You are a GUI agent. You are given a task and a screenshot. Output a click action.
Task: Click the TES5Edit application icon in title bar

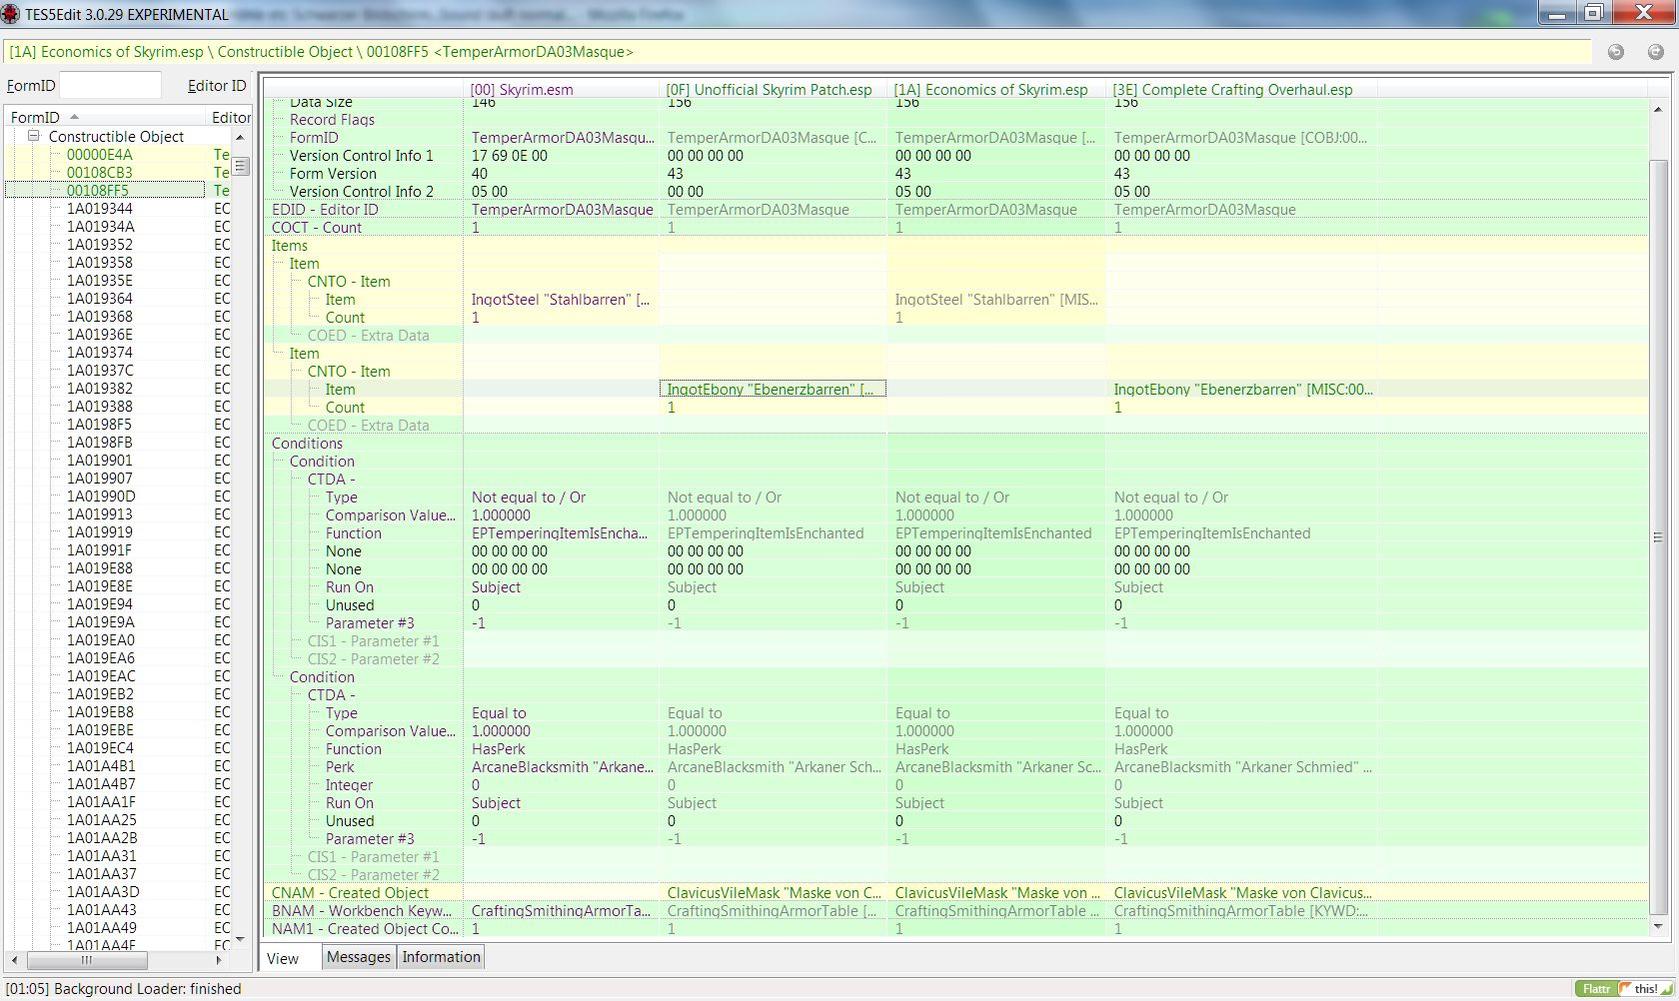pyautogui.click(x=10, y=14)
